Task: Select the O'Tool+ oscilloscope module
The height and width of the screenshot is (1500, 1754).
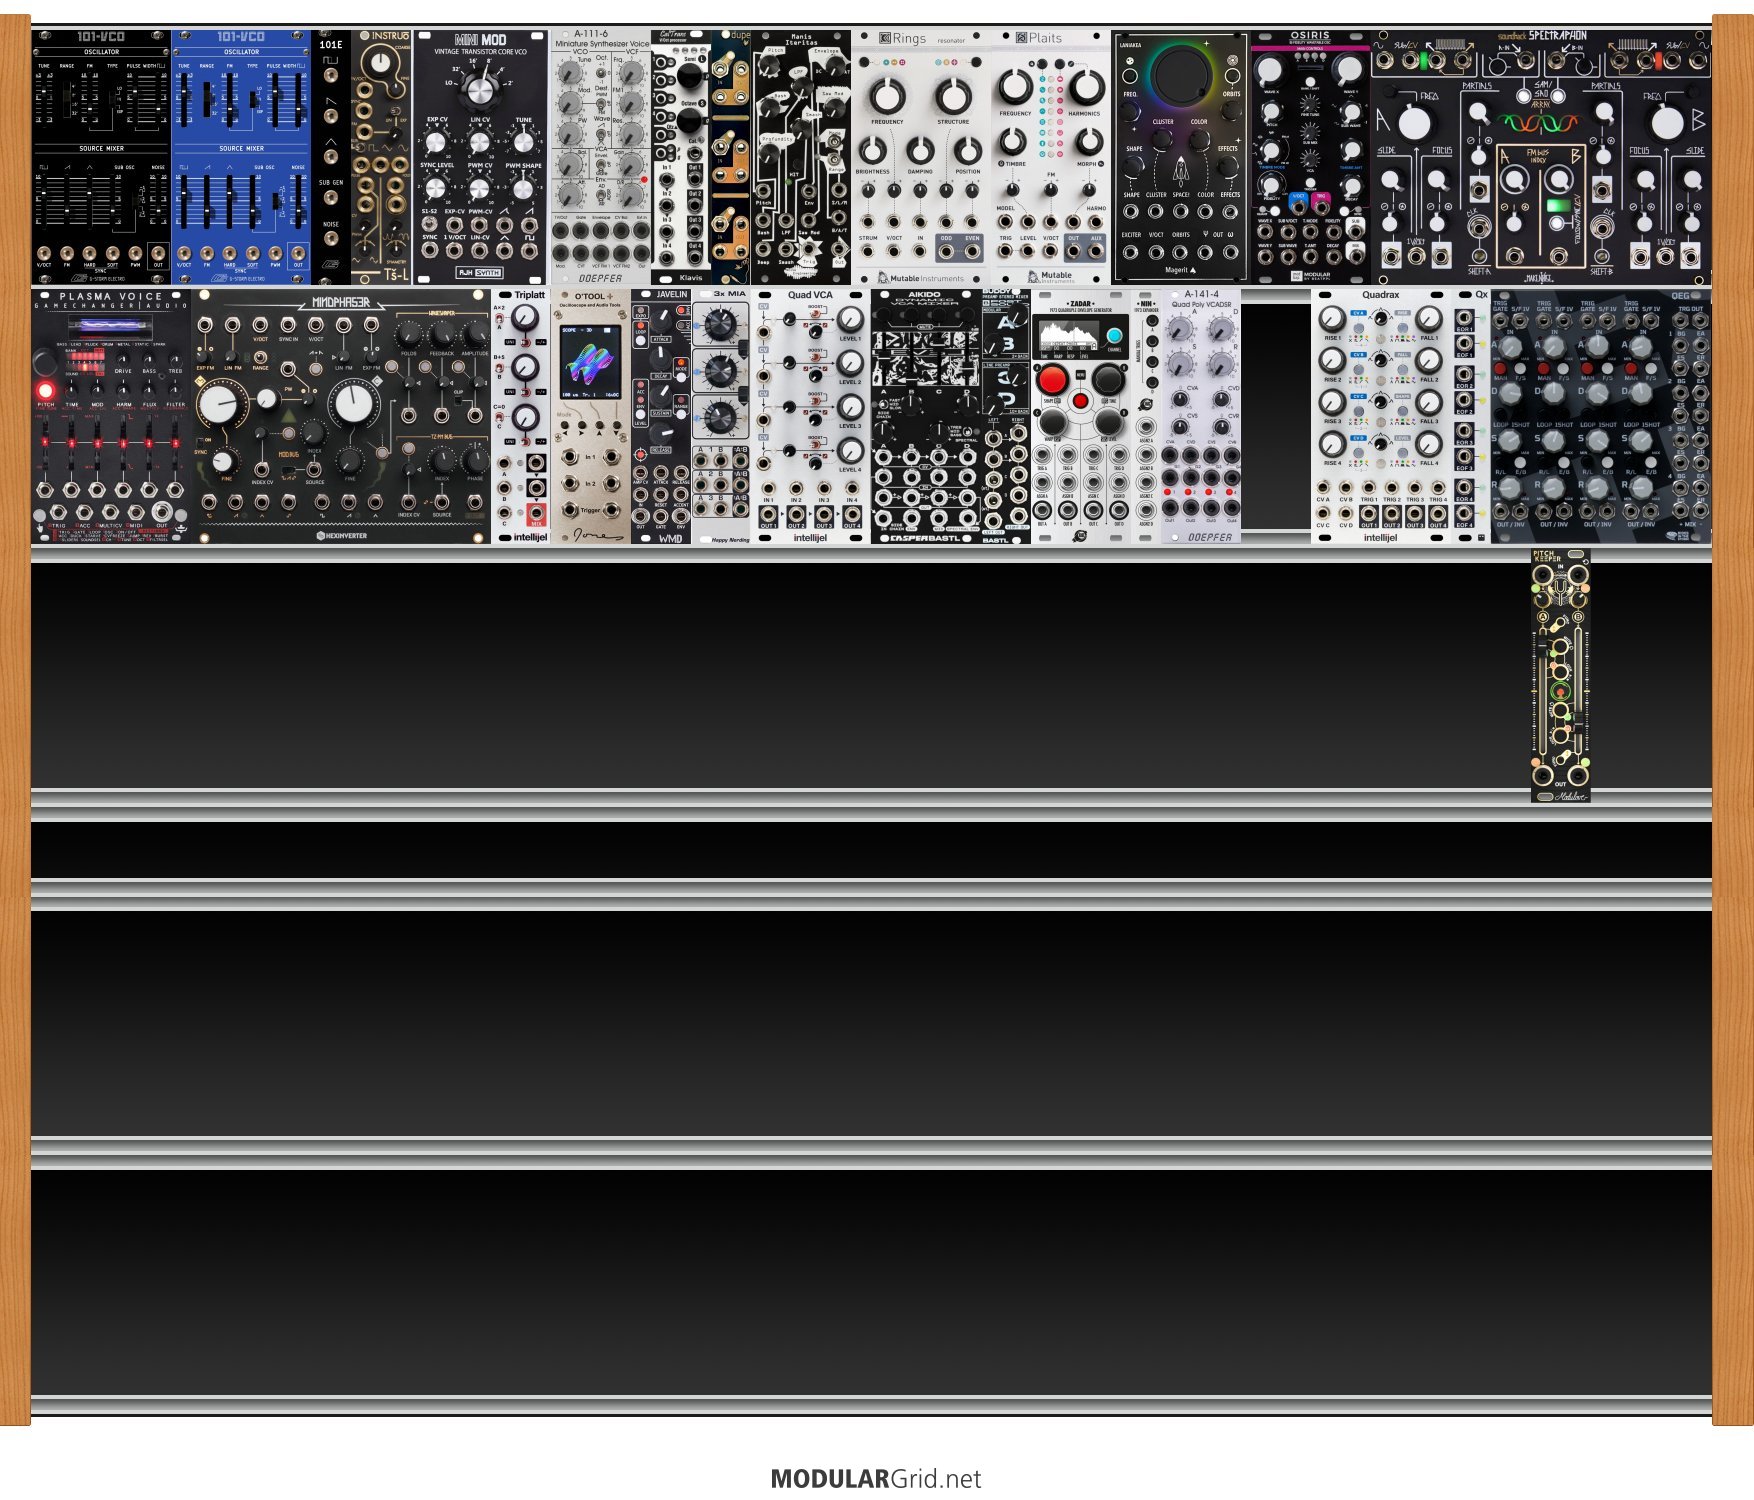Action: [591, 417]
